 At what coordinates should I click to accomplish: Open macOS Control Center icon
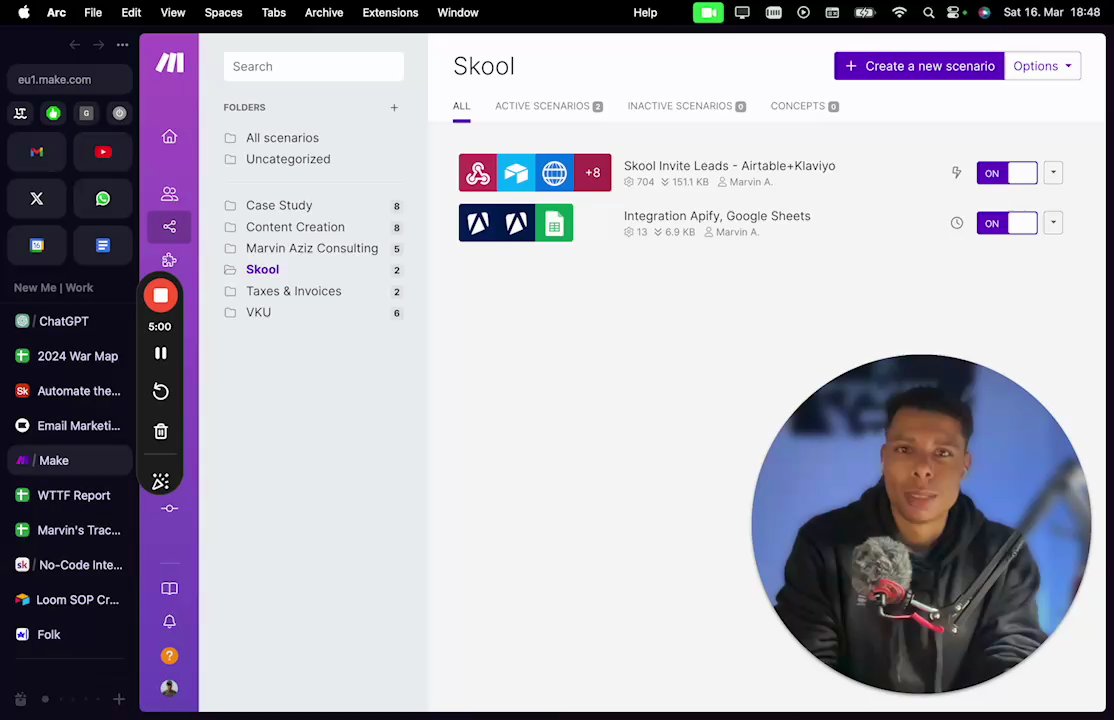[x=955, y=13]
